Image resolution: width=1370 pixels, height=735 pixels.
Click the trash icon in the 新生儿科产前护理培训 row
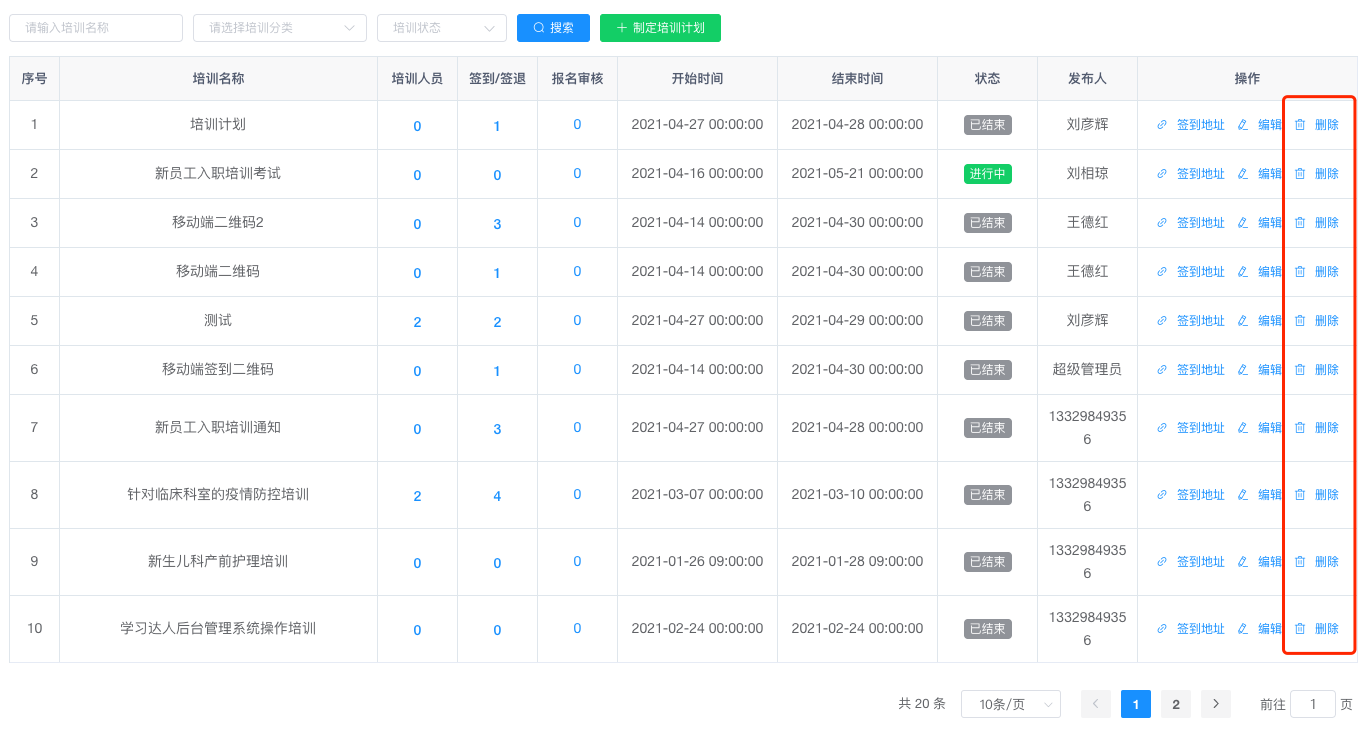(x=1300, y=562)
